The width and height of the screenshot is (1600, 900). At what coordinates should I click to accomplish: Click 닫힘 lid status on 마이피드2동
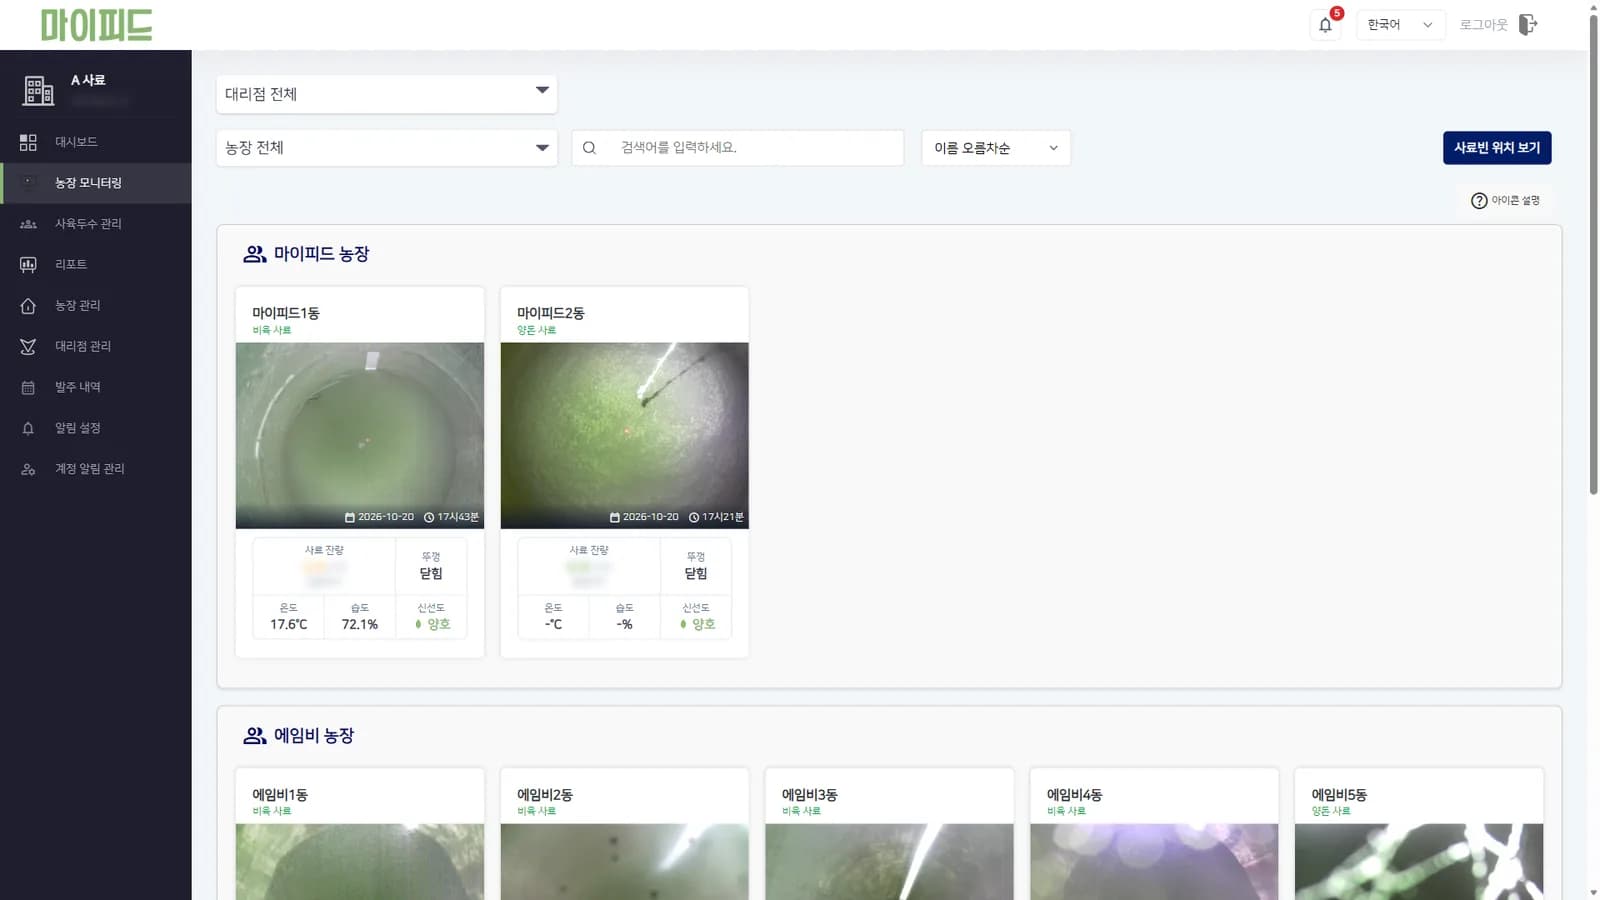[x=696, y=574]
